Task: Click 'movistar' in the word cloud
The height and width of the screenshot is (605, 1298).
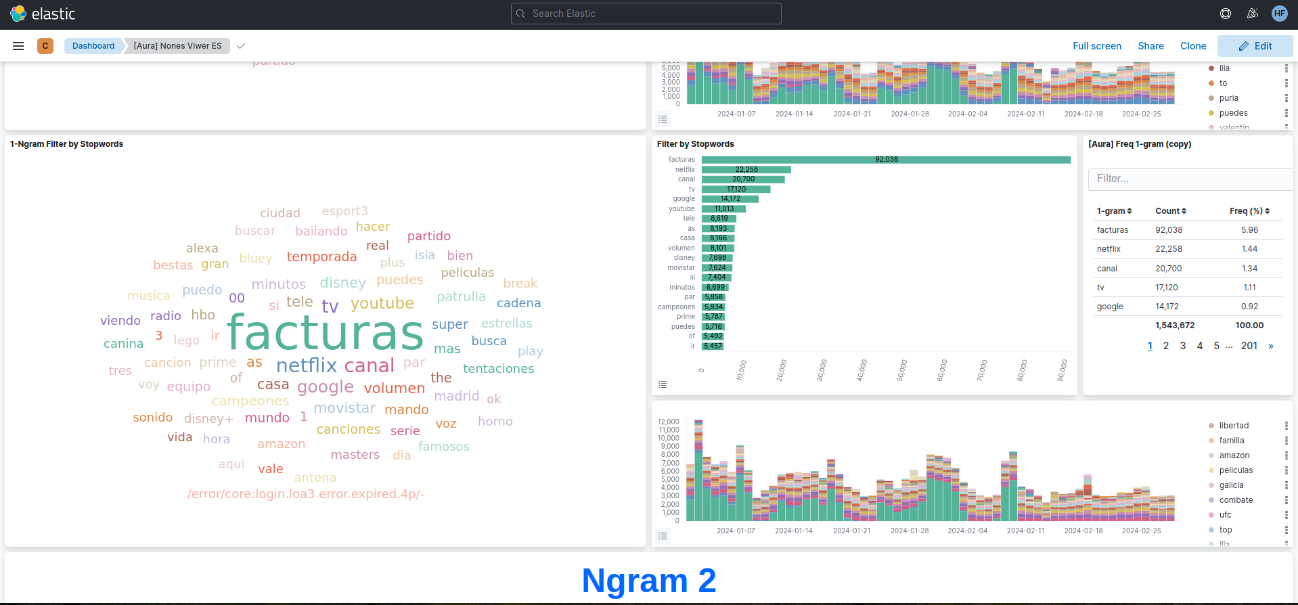Action: (344, 408)
